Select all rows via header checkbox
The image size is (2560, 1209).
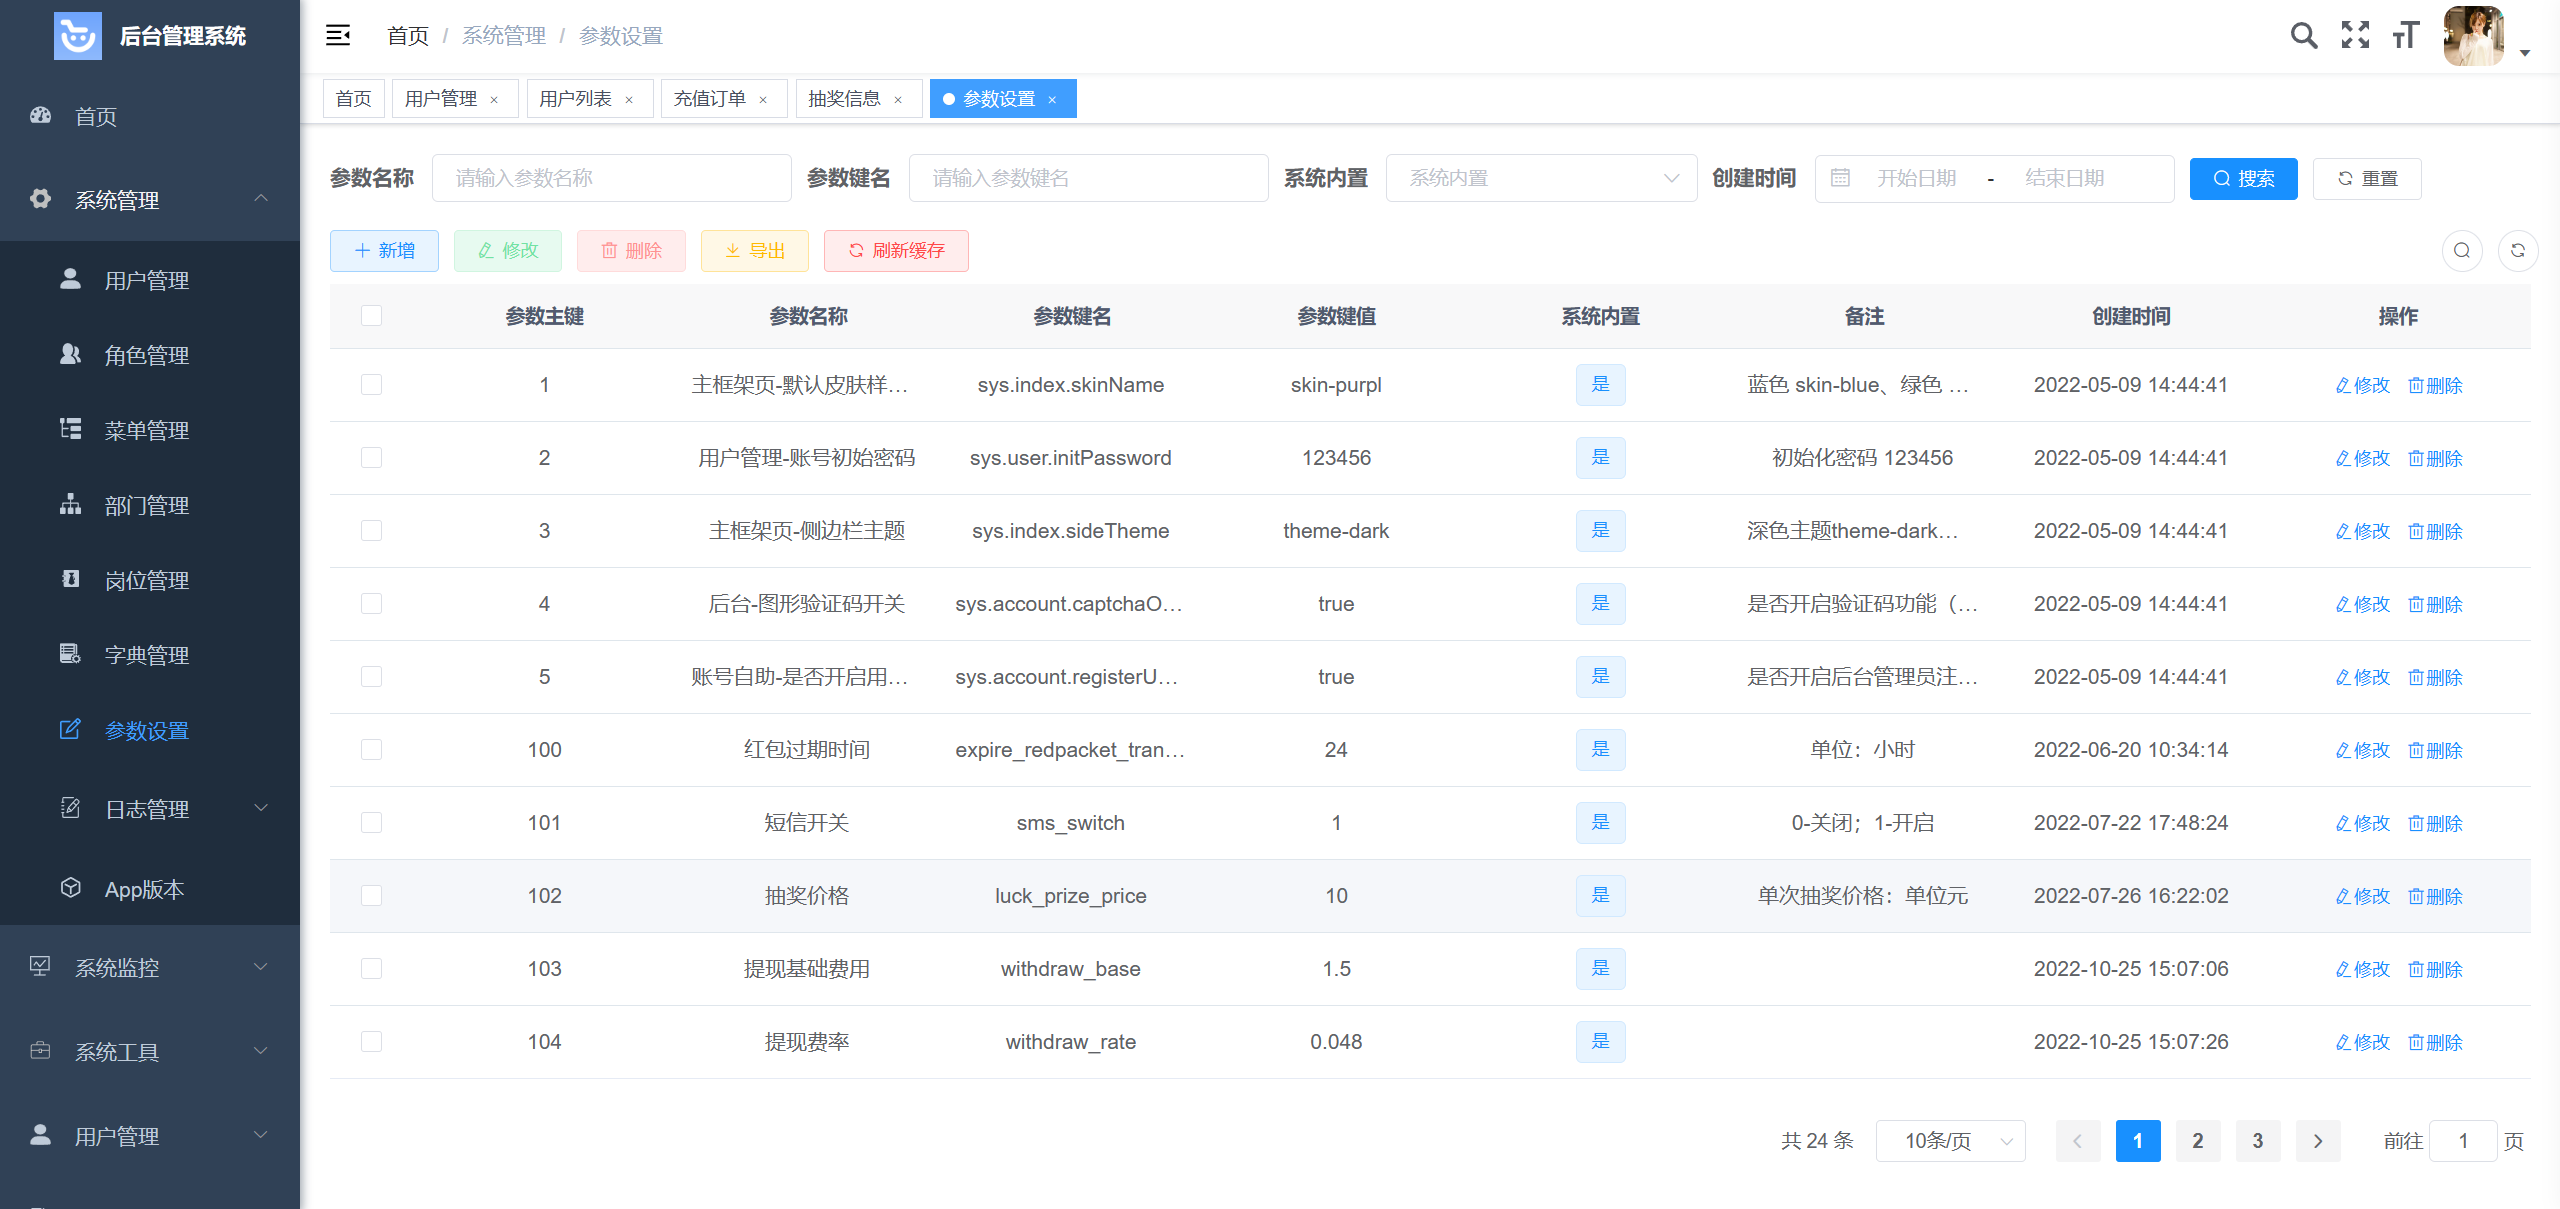point(371,316)
